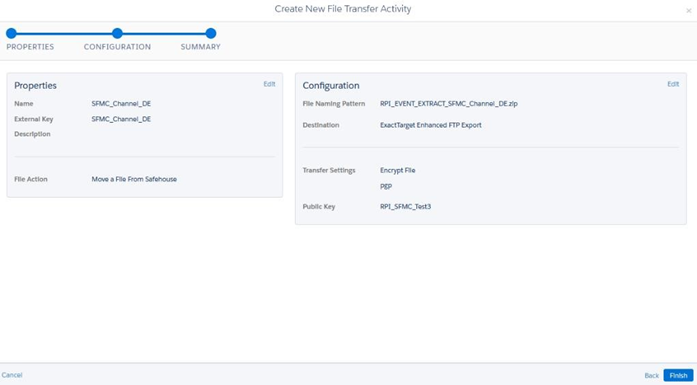Click ExactTarget Enhanced FTP Export destination
Image resolution: width=697 pixels, height=385 pixels.
tap(431, 125)
